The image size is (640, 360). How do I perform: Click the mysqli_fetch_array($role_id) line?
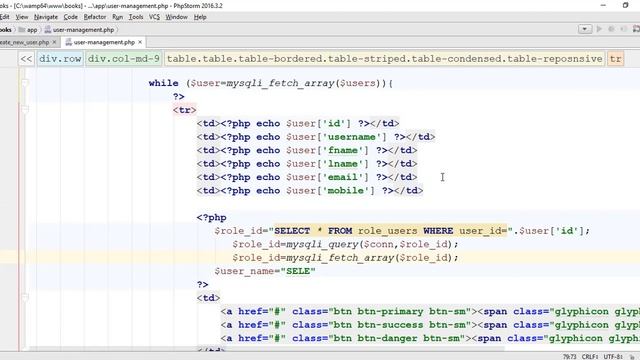pos(345,258)
